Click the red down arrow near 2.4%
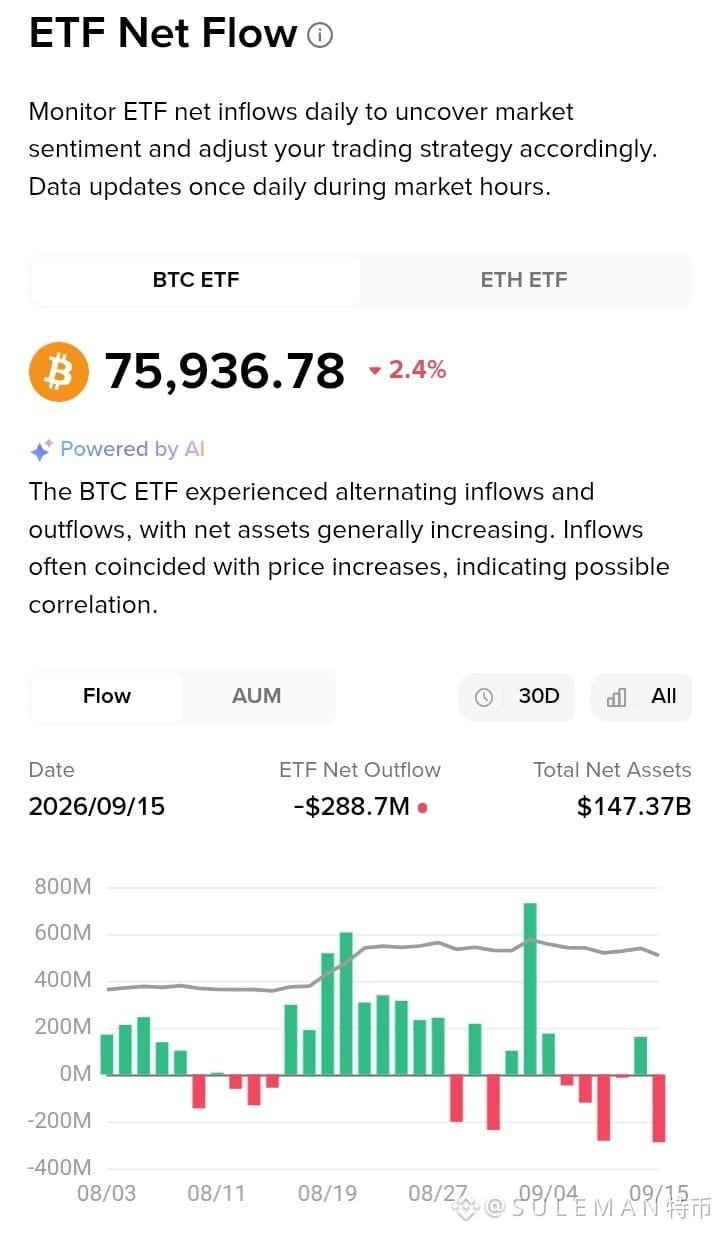 [x=375, y=371]
